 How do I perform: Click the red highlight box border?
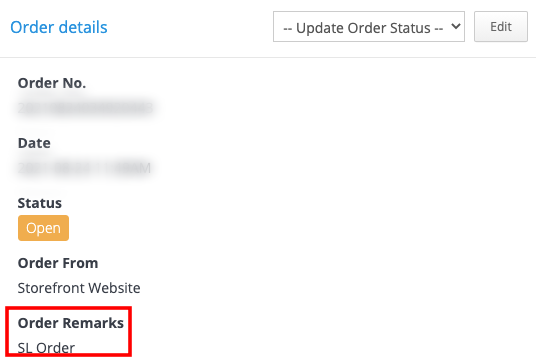68,308
